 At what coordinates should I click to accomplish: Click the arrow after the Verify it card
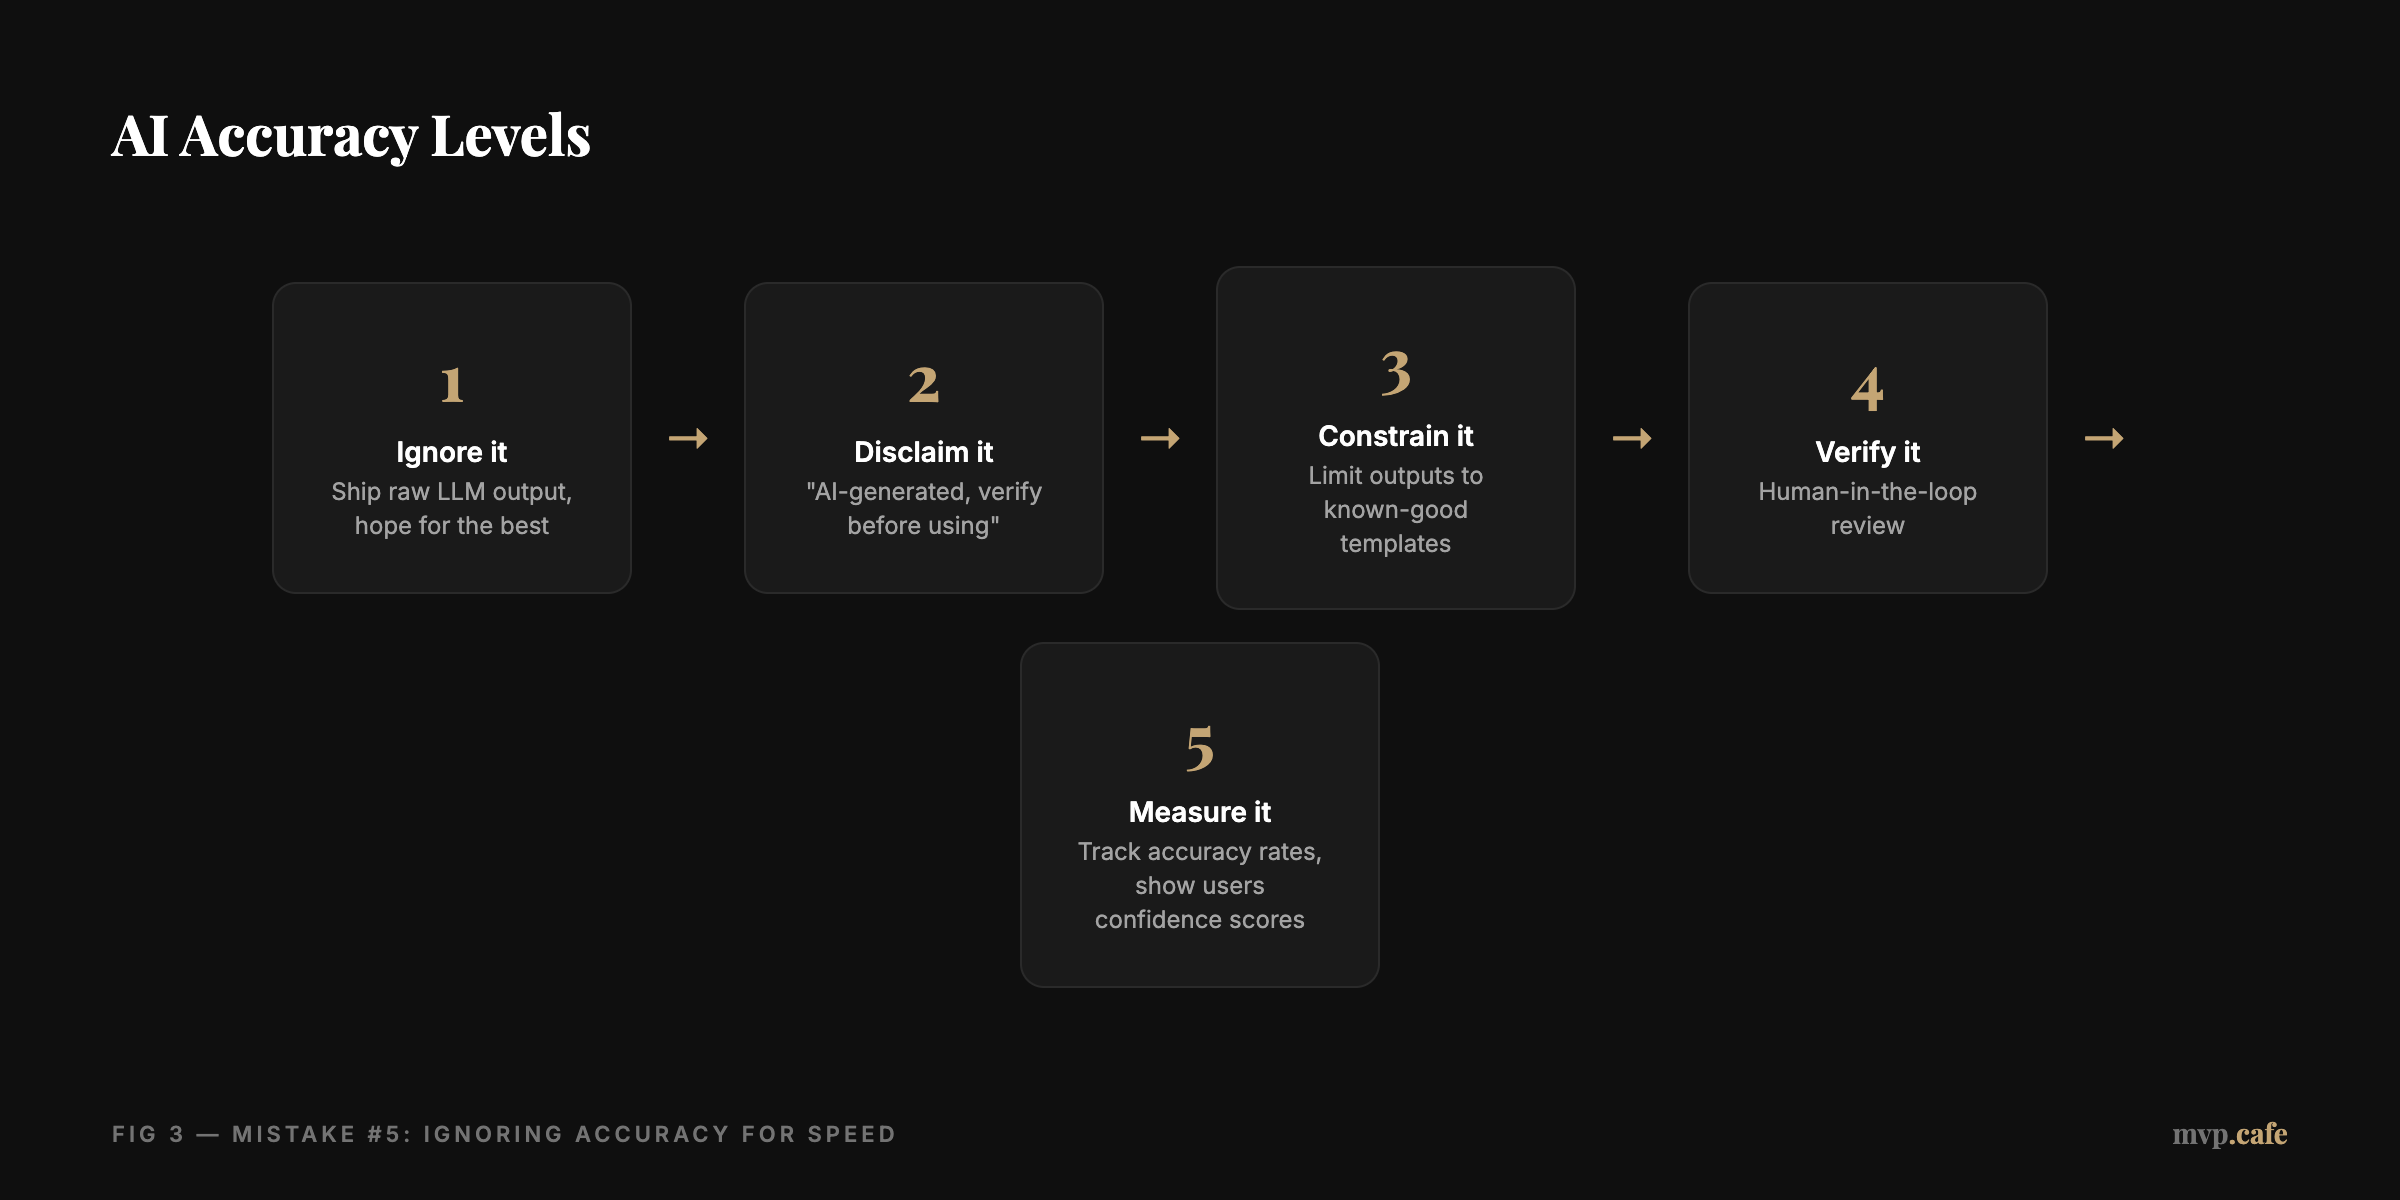point(2104,438)
